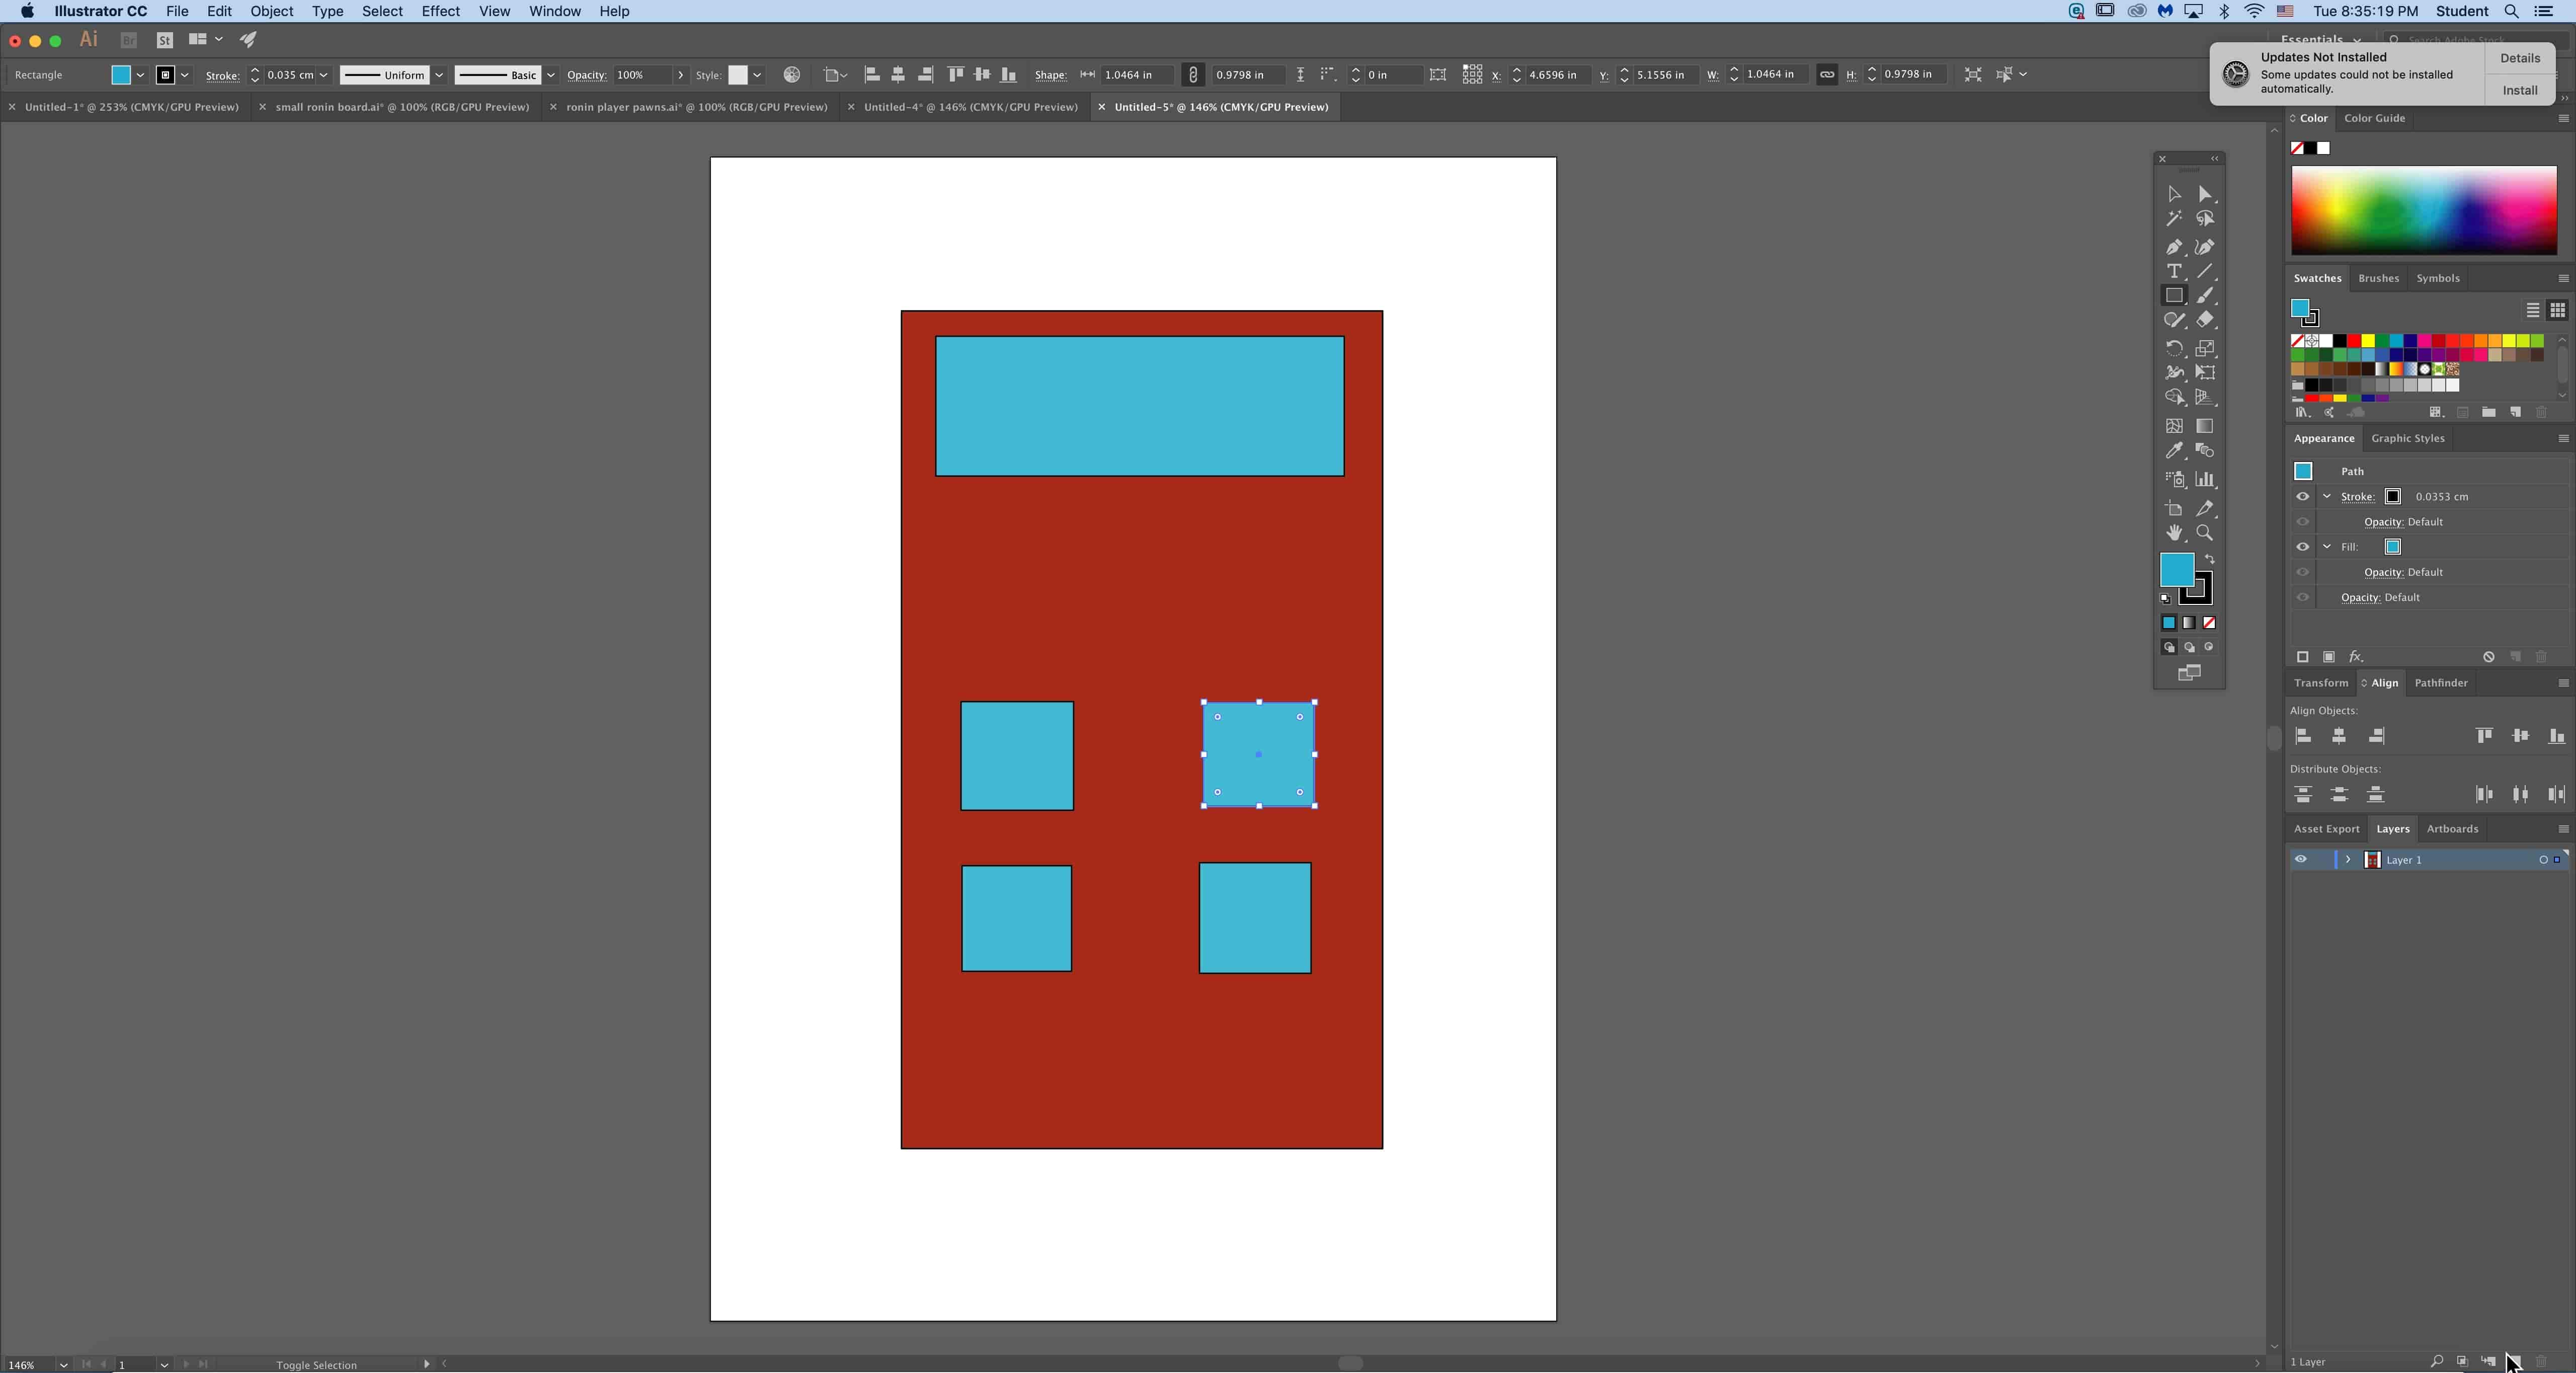2576x1373 pixels.
Task: Select the Eyedropper tool
Action: [x=2174, y=451]
